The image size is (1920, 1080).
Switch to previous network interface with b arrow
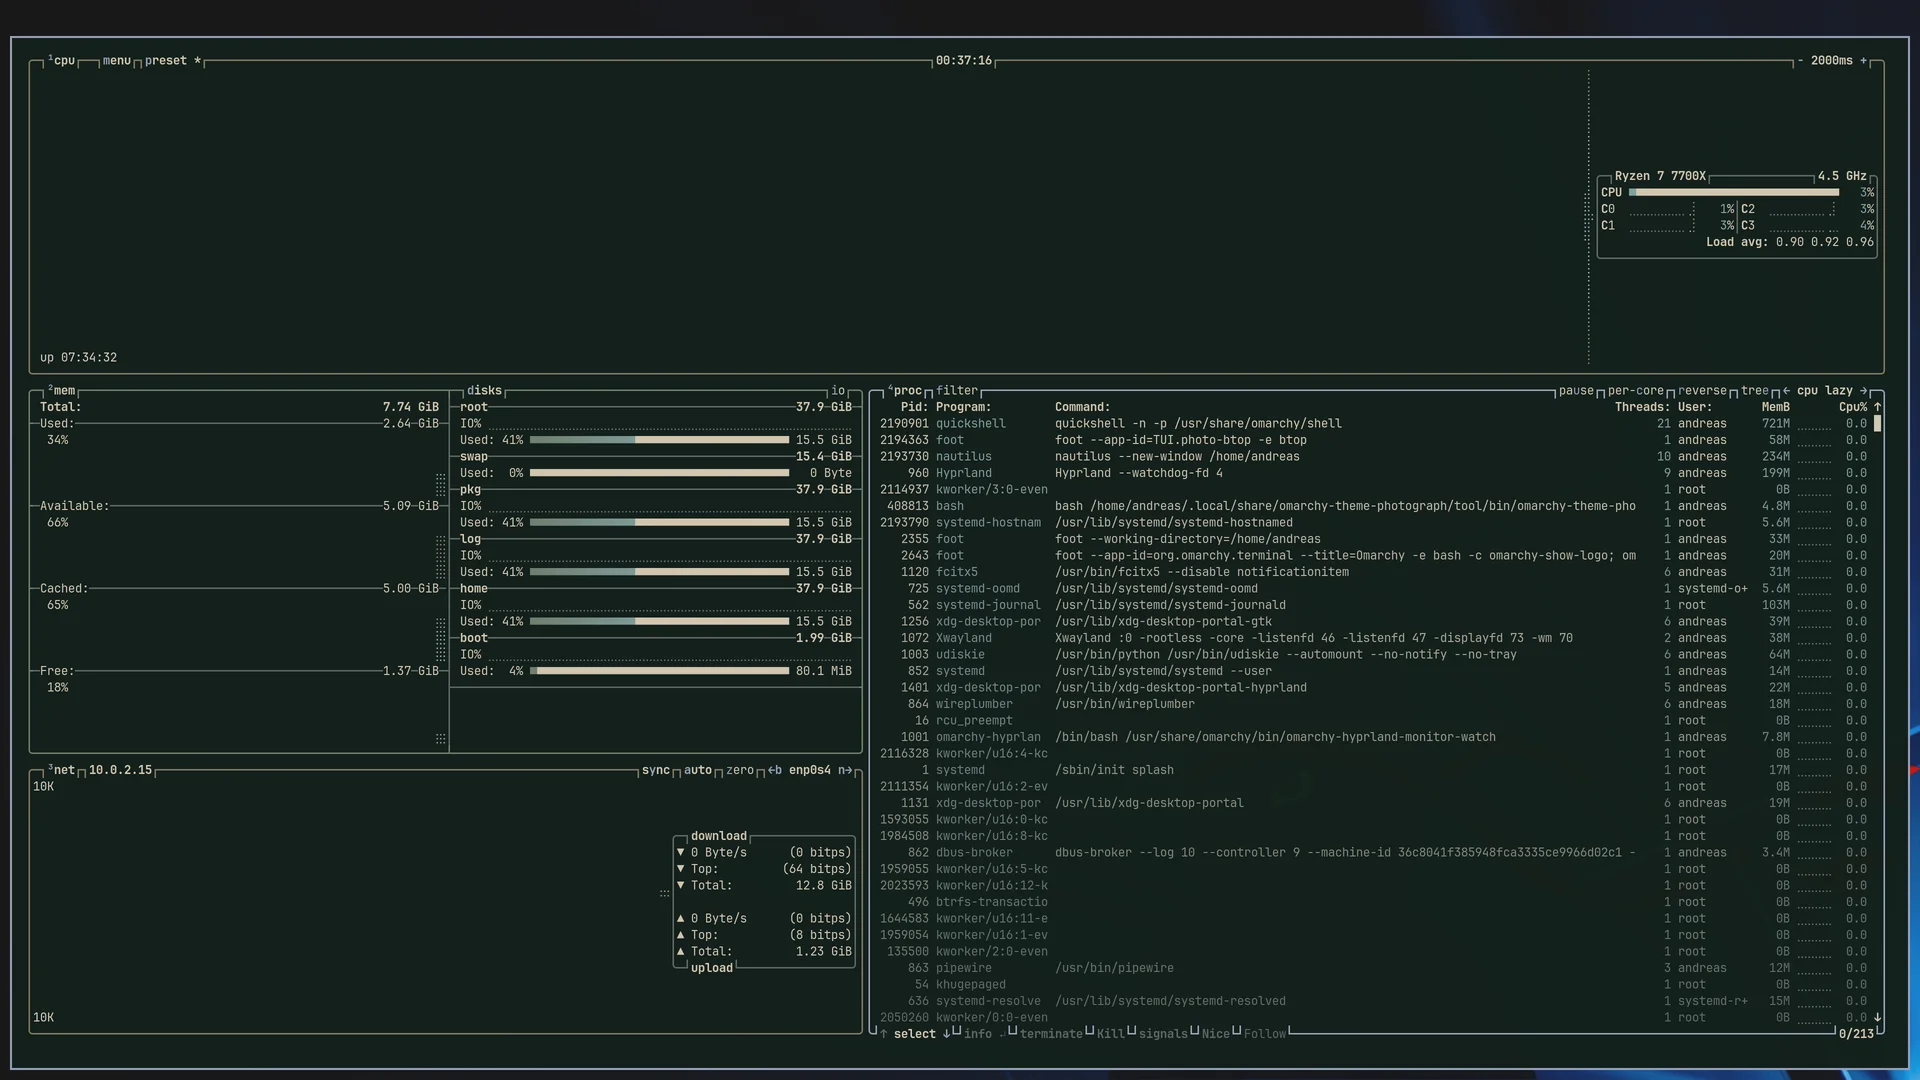775,770
